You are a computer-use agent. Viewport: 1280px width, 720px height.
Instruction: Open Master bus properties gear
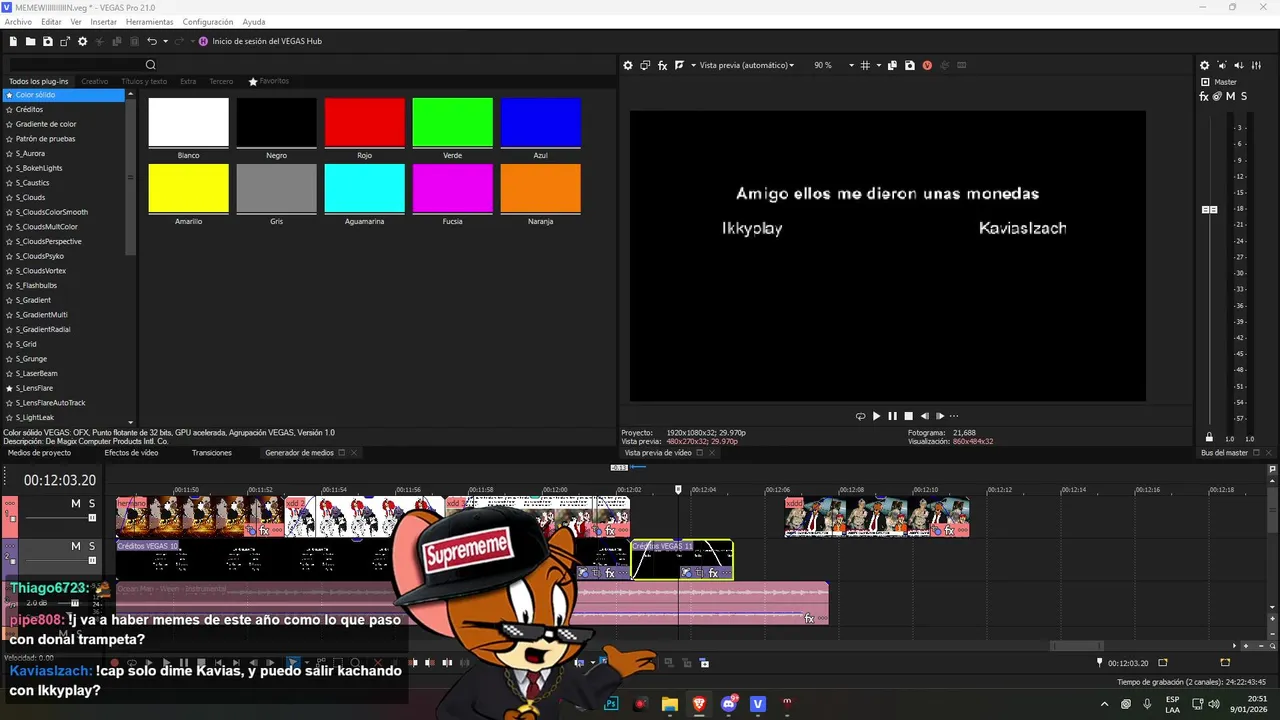pyautogui.click(x=1205, y=65)
